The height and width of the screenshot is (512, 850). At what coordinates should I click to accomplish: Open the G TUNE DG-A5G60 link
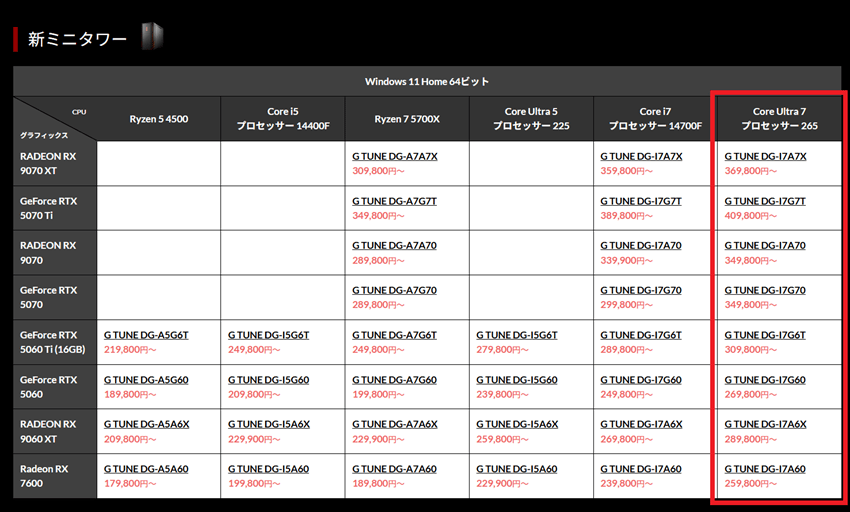[146, 380]
